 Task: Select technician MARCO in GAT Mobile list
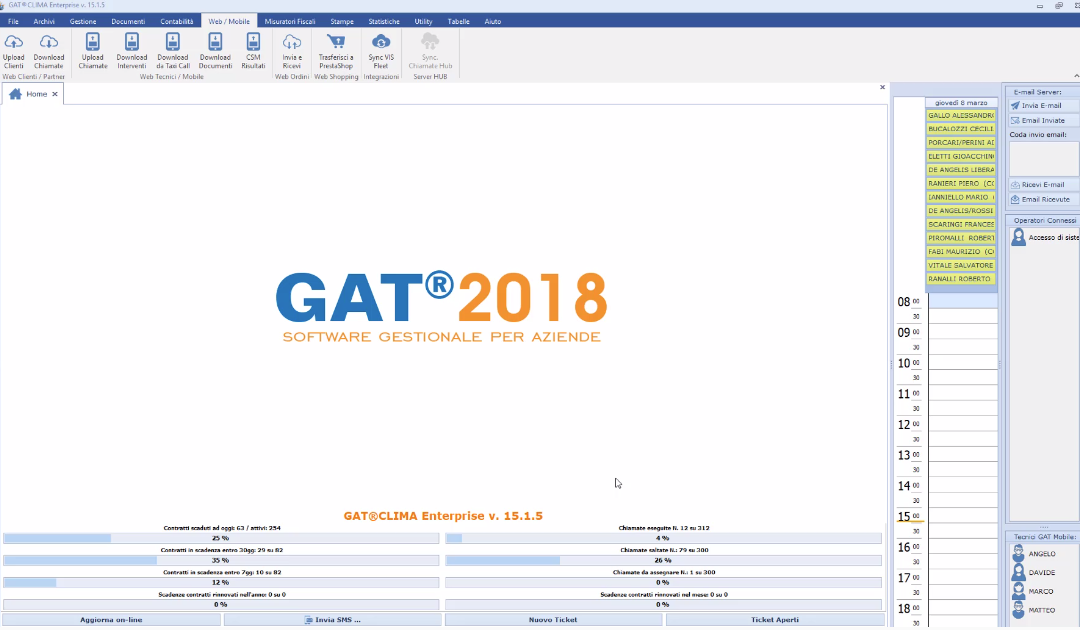point(1041,591)
